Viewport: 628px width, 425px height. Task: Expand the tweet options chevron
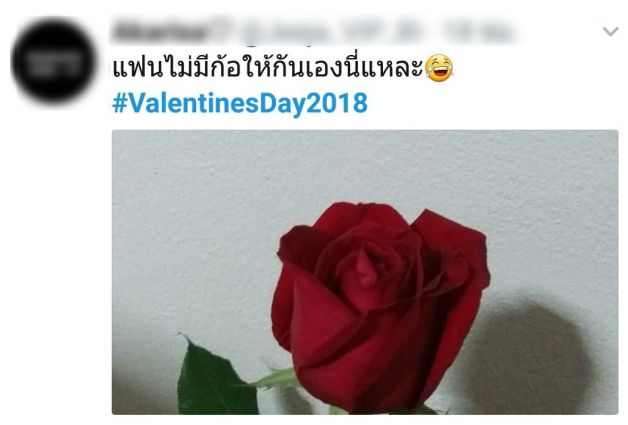[610, 31]
